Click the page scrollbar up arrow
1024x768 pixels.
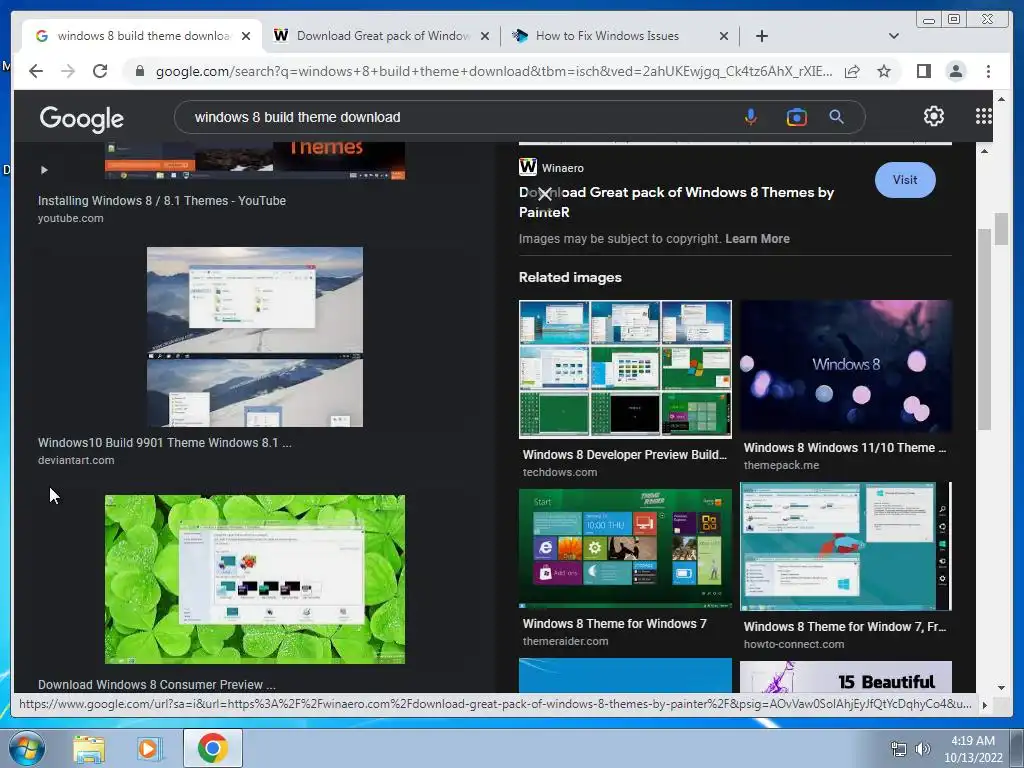[1001, 99]
